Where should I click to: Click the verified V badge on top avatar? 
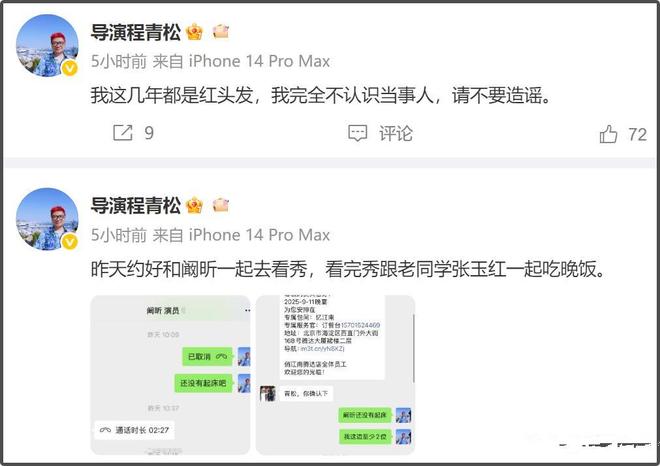coord(70,68)
